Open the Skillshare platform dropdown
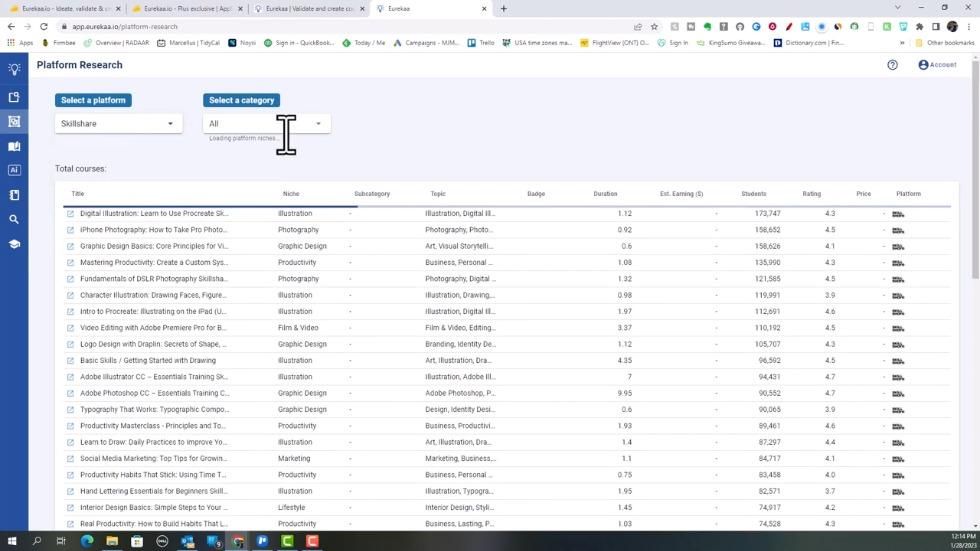The height and width of the screenshot is (551, 980). coord(118,124)
